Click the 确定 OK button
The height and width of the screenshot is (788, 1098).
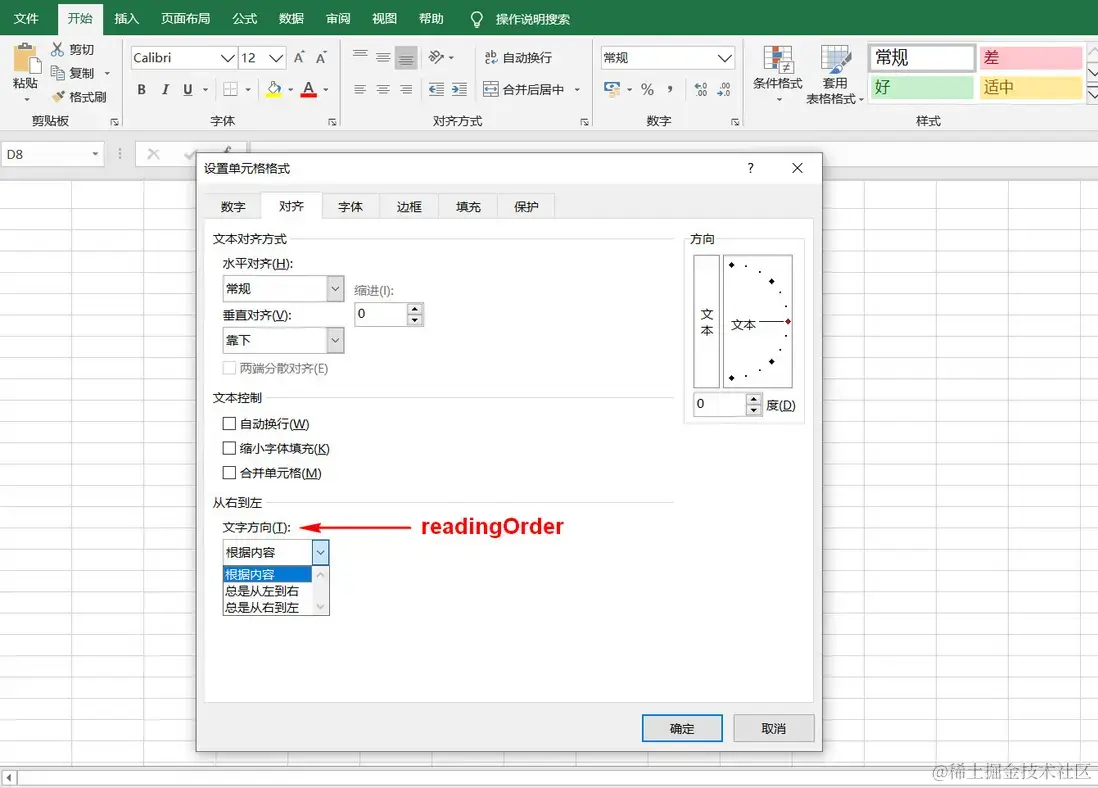coord(682,728)
